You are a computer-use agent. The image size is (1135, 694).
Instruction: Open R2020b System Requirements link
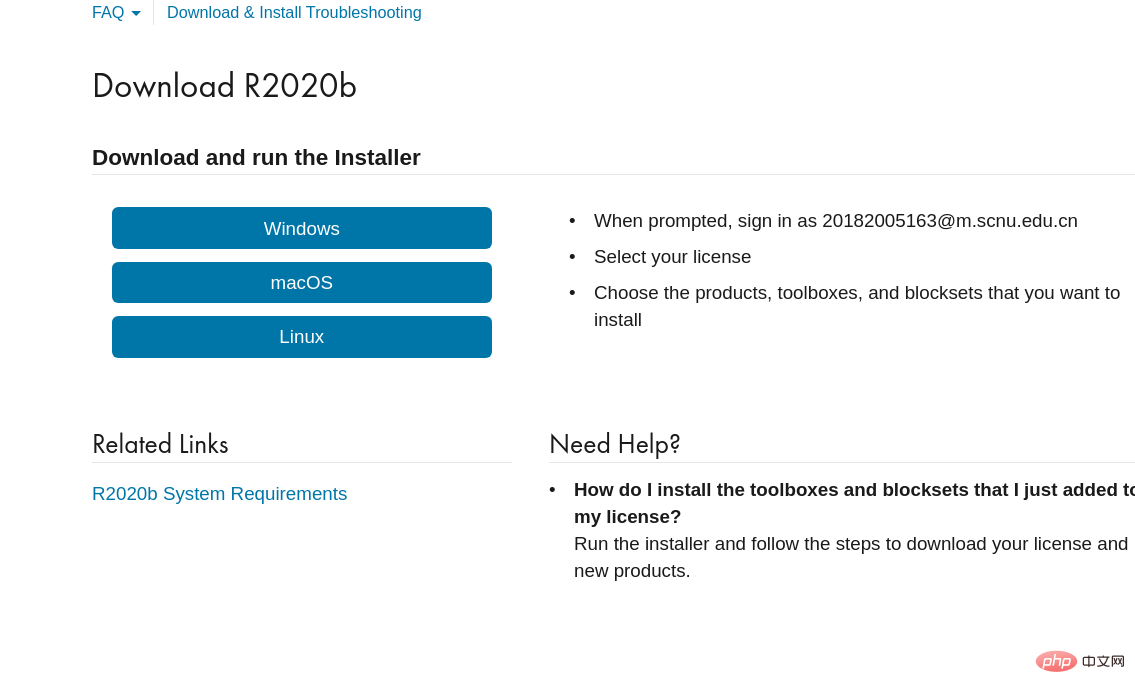click(219, 494)
